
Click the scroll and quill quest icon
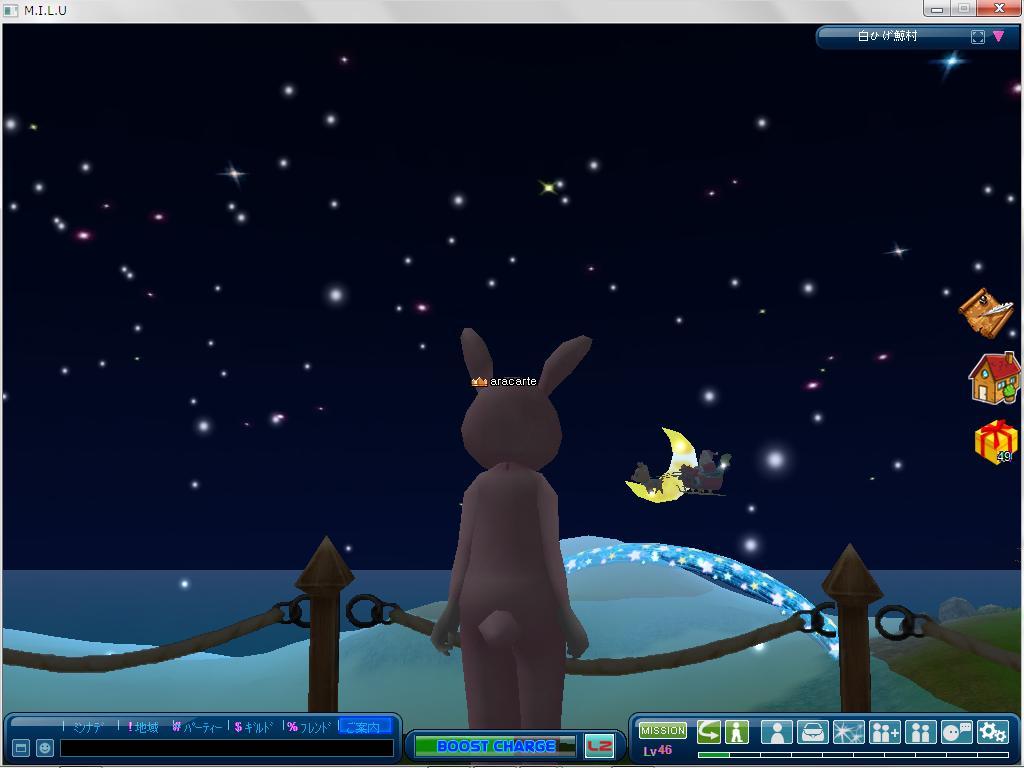tap(985, 313)
